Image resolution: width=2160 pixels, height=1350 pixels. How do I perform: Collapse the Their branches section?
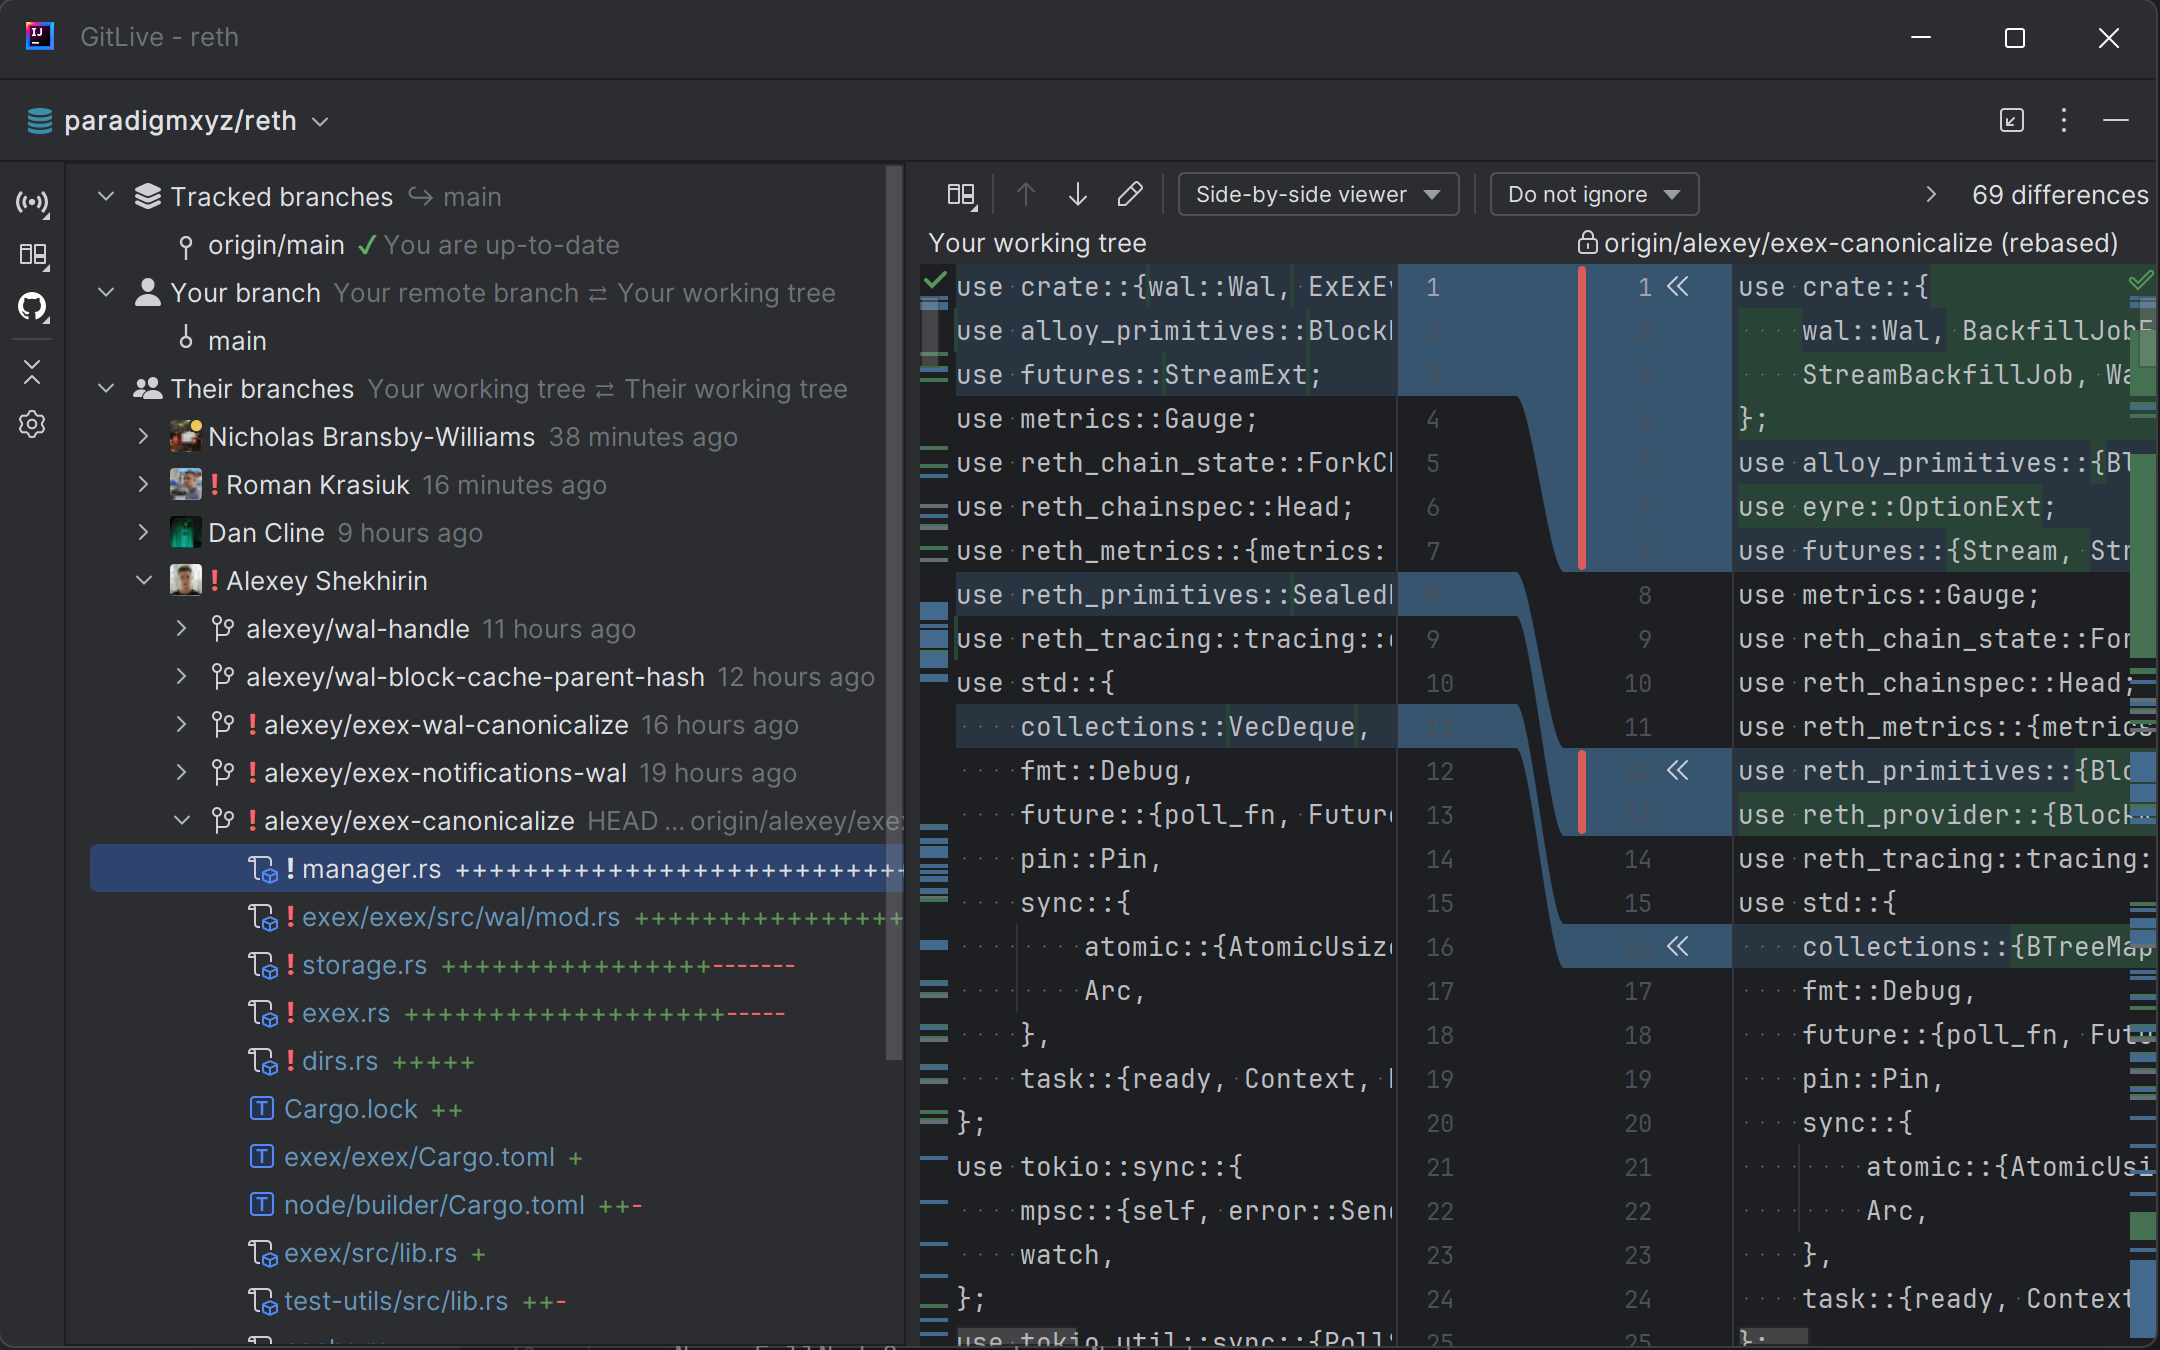pos(106,389)
